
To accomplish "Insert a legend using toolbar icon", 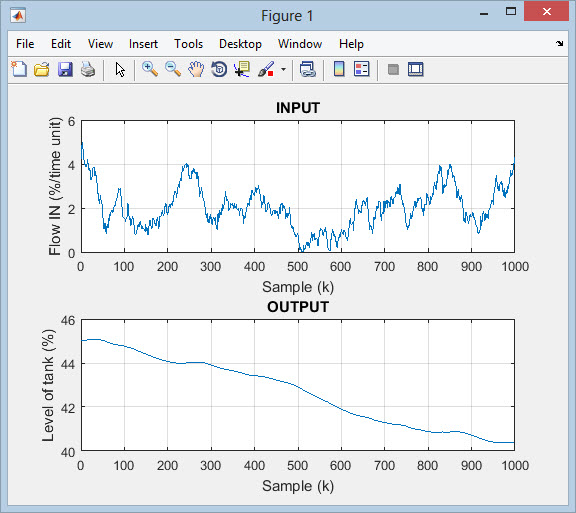I will 361,69.
